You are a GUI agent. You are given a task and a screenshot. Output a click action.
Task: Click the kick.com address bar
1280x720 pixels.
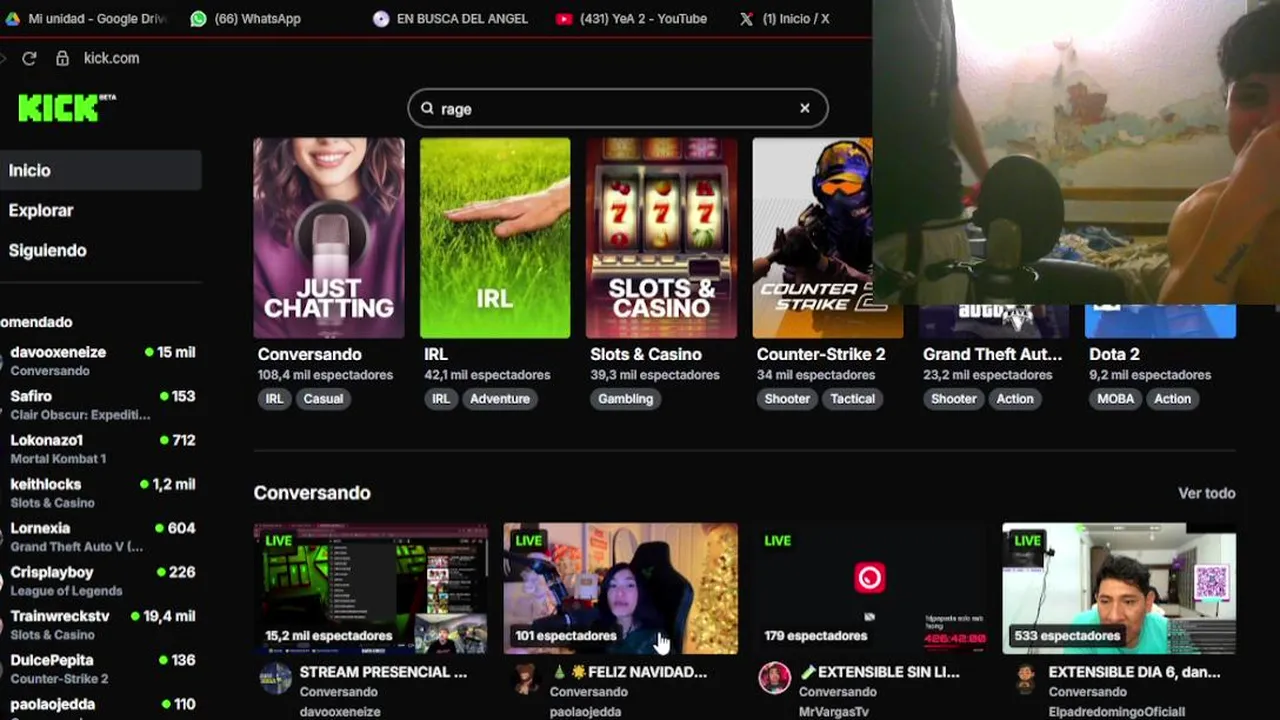pyautogui.click(x=111, y=58)
